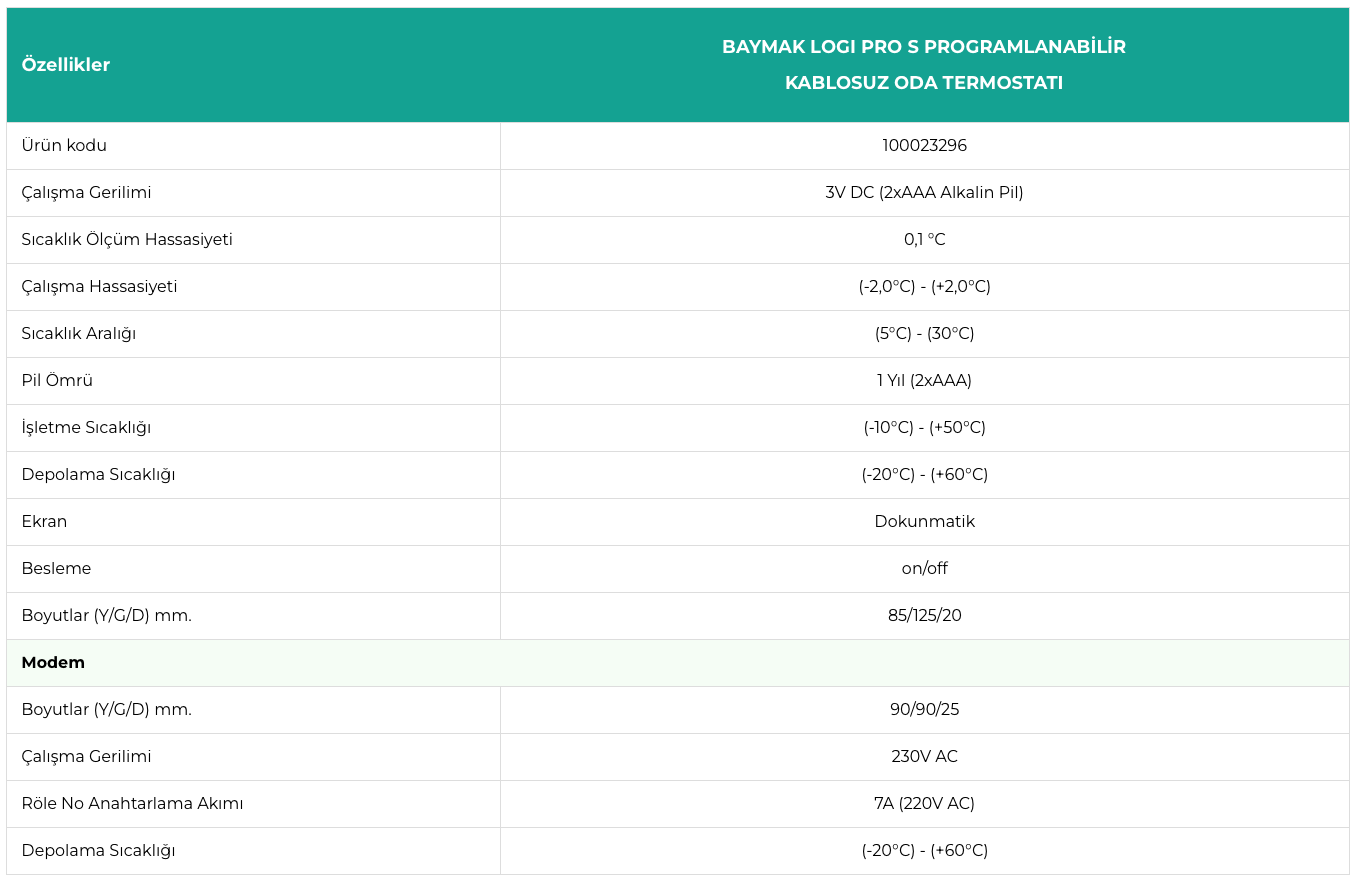Click the product code value 100023296
The image size is (1358, 883).
pyautogui.click(x=924, y=146)
